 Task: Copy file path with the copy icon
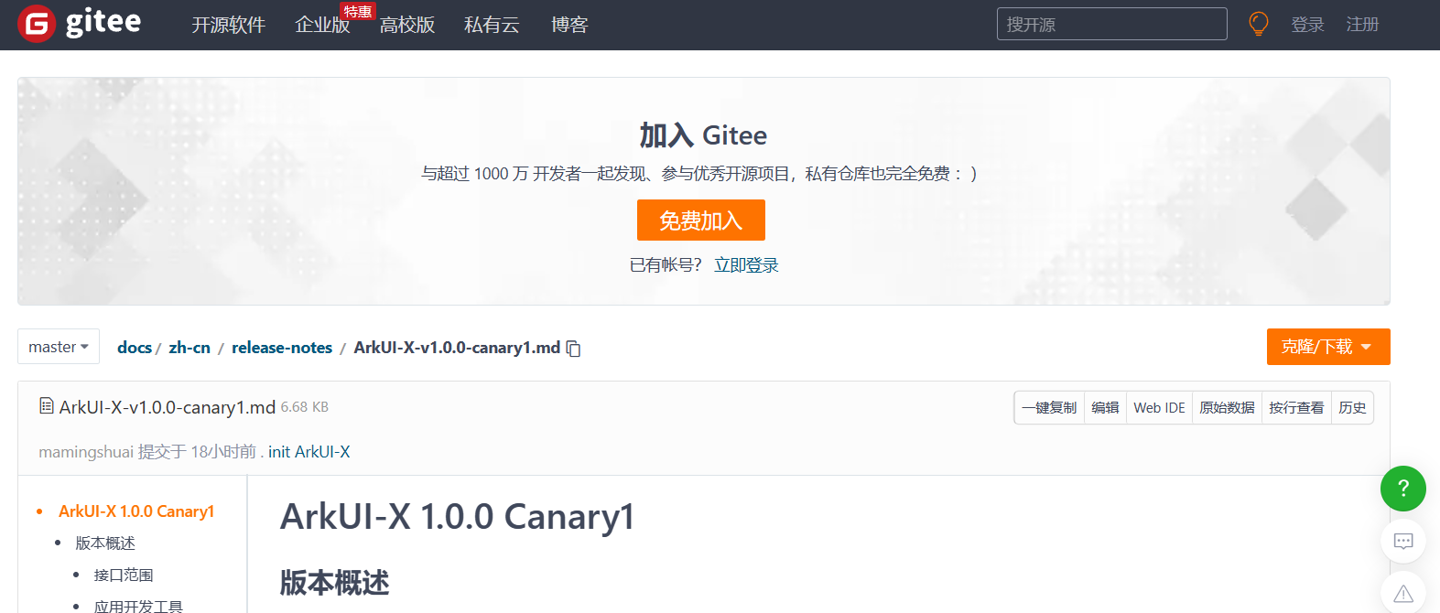573,348
